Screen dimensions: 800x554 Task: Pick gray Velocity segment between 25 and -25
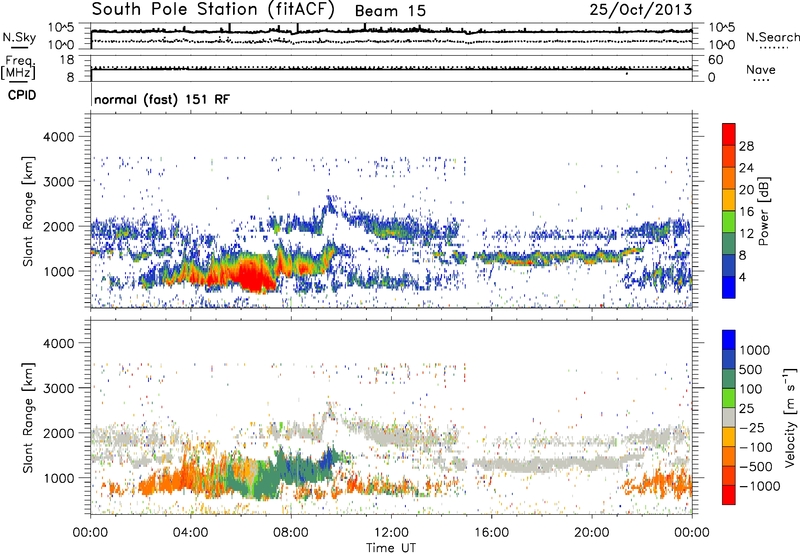click(729, 417)
